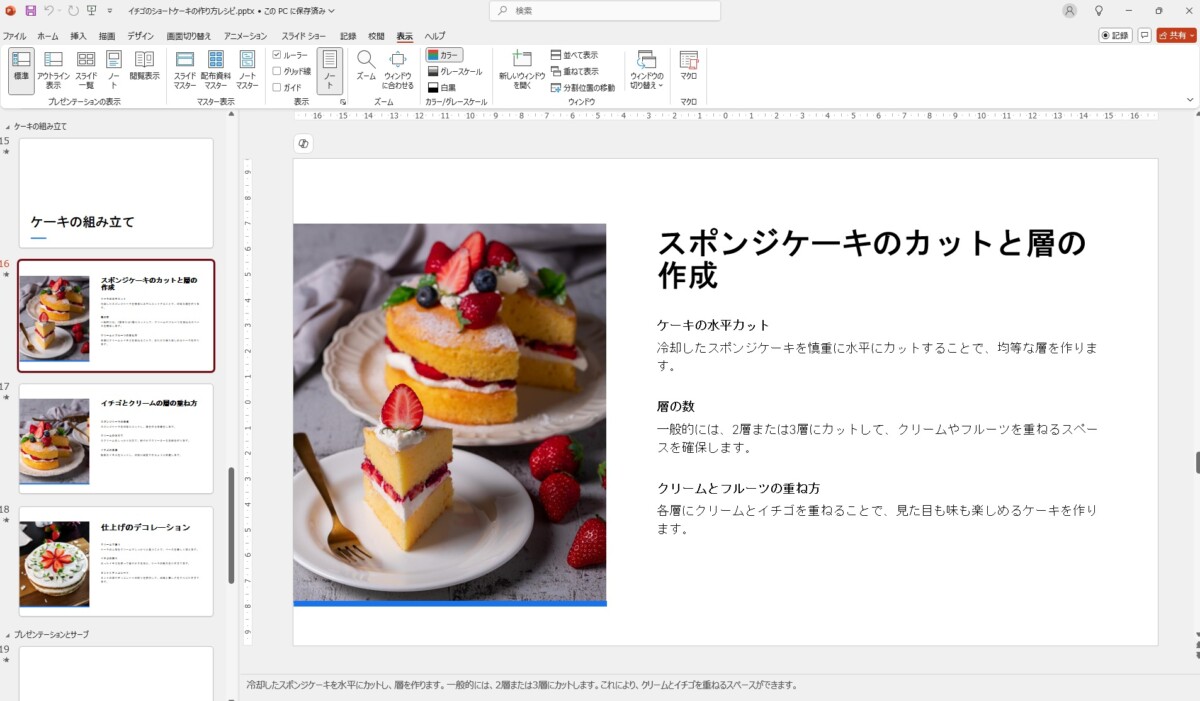Viewport: 1200px width, 701px height.
Task: Open the Slide Master view
Action: point(185,69)
